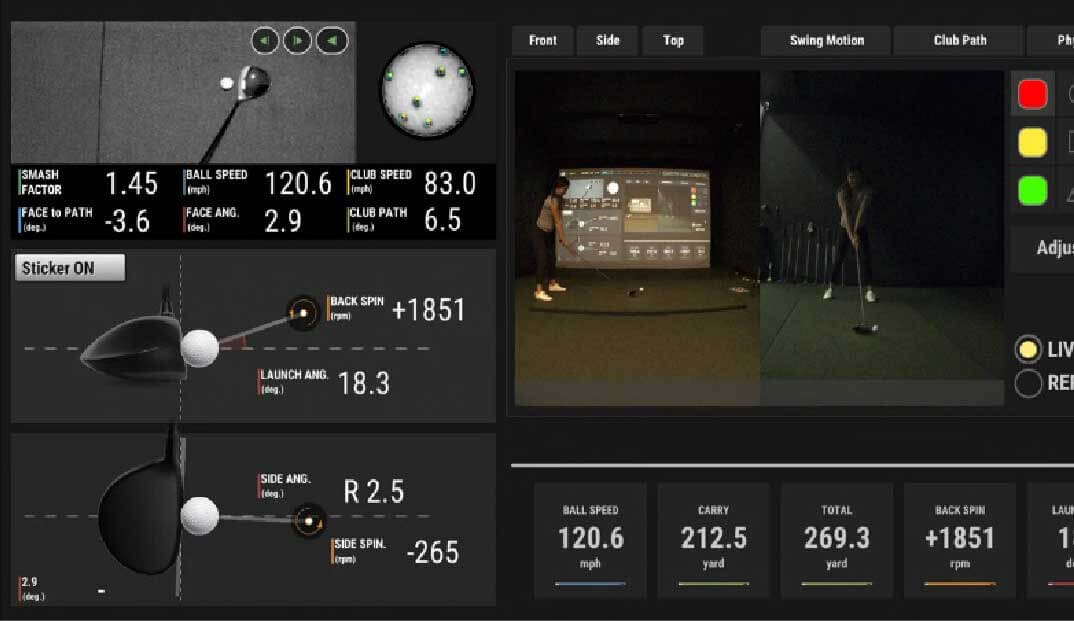Click the leftmost rewind arrow on impact video
The height and width of the screenshot is (621, 1074).
(x=264, y=41)
